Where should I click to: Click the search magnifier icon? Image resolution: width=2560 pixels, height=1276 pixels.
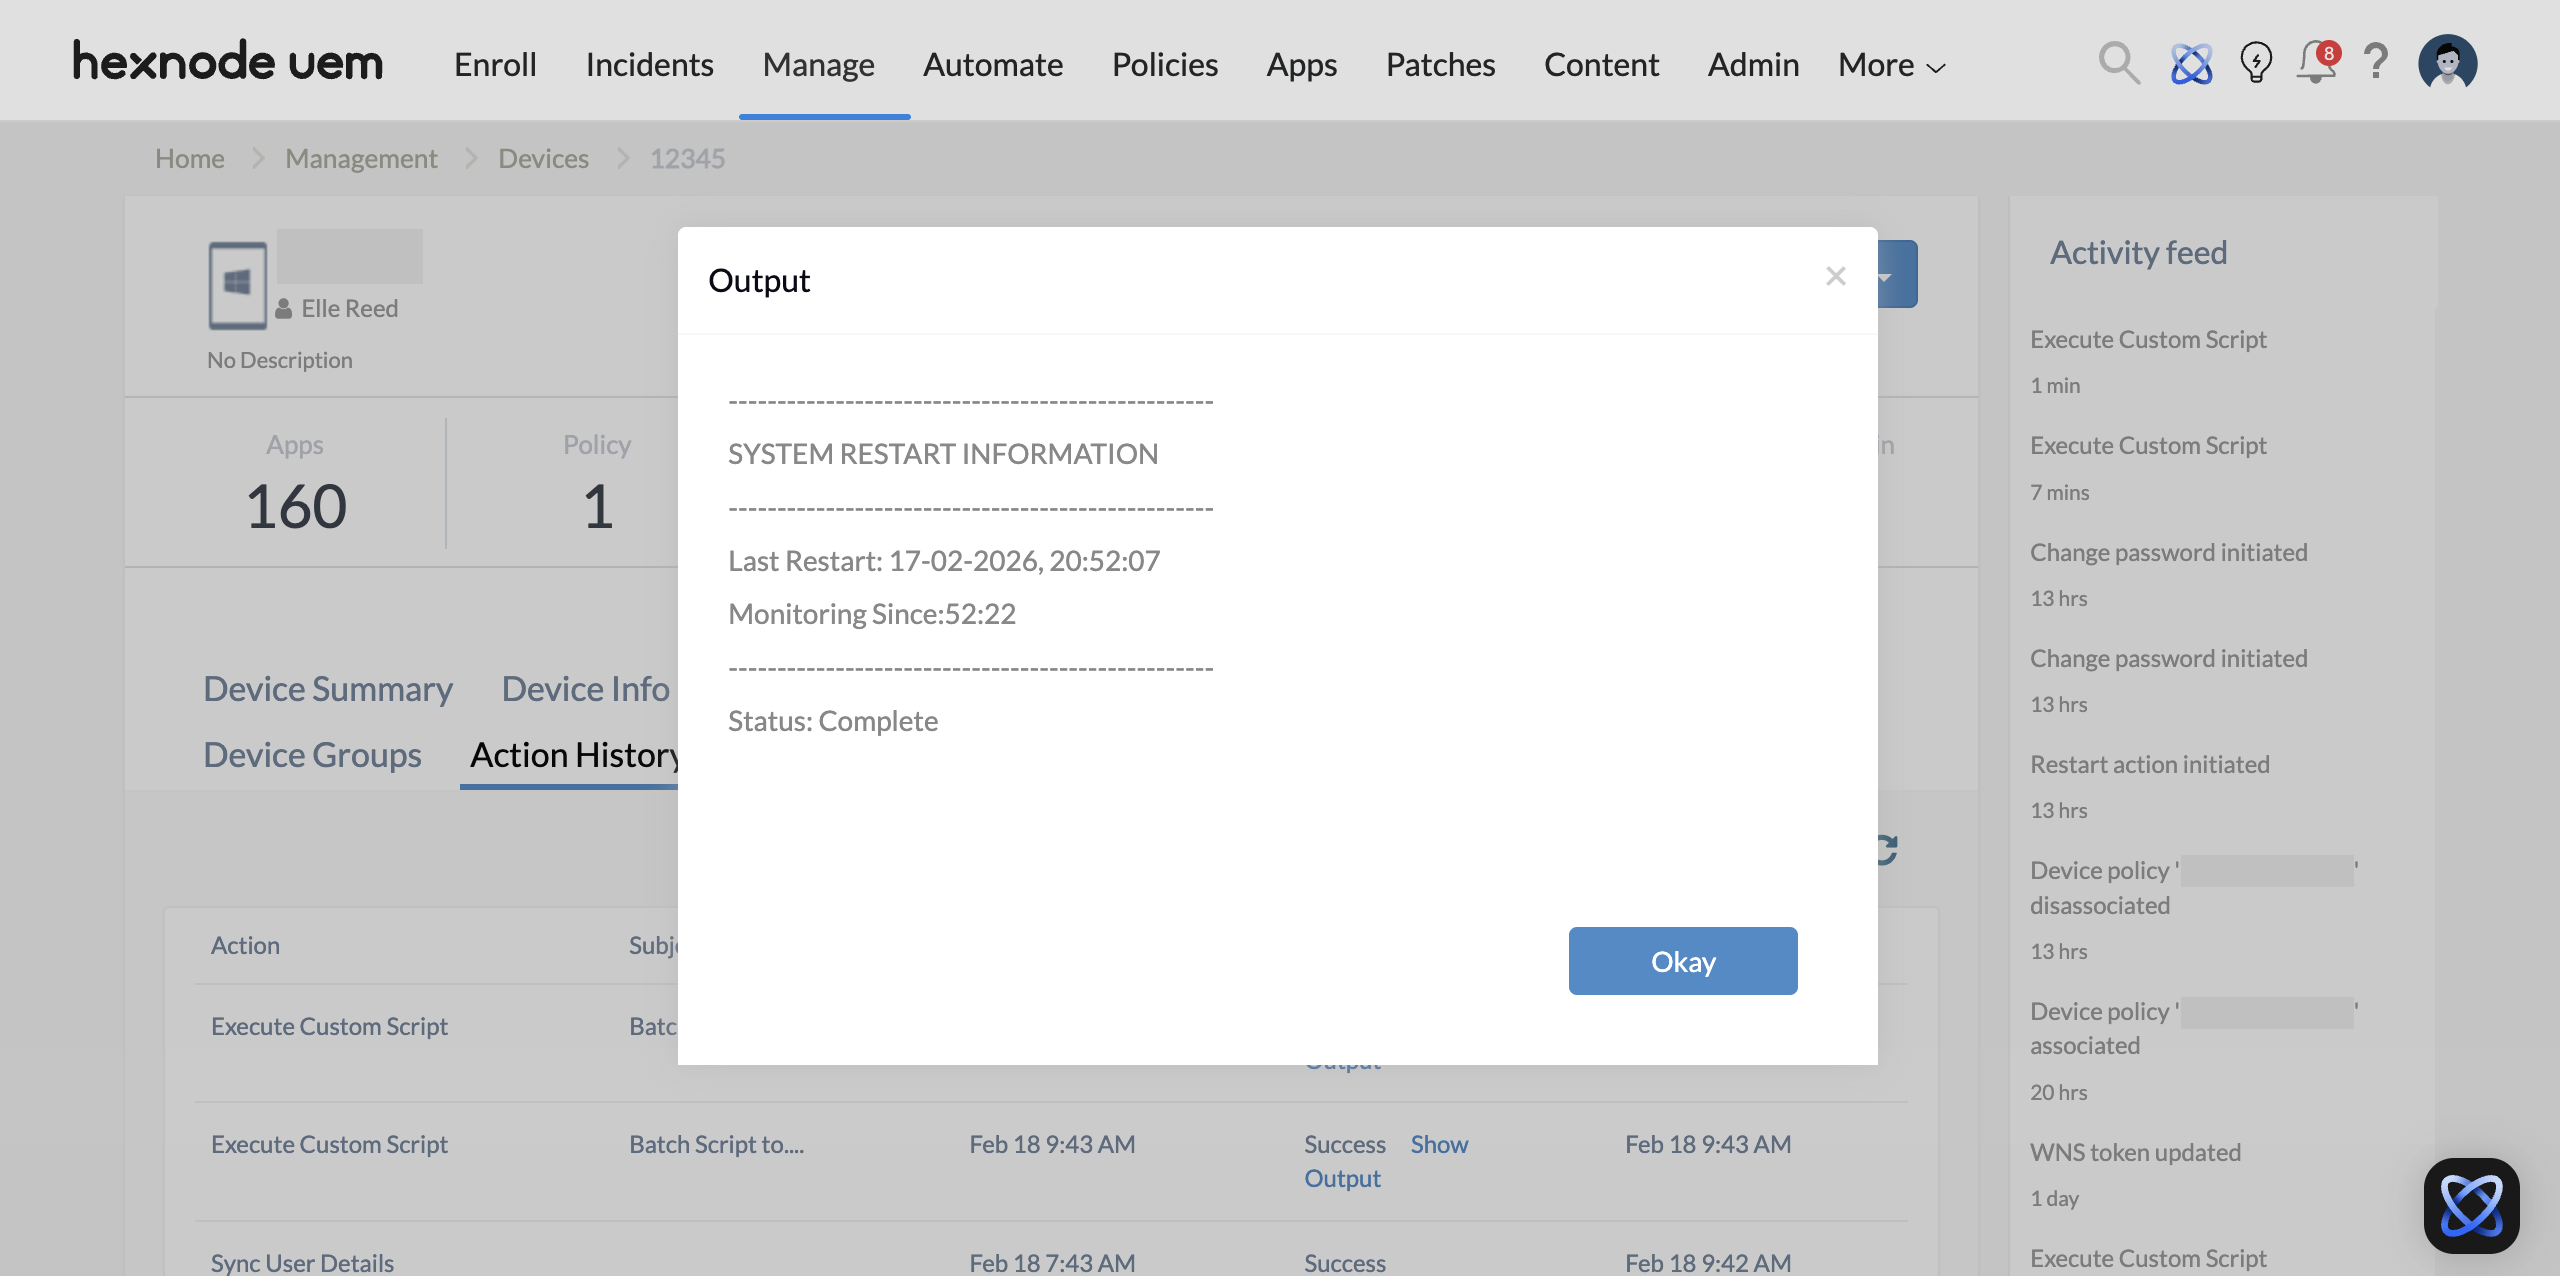2118,64
